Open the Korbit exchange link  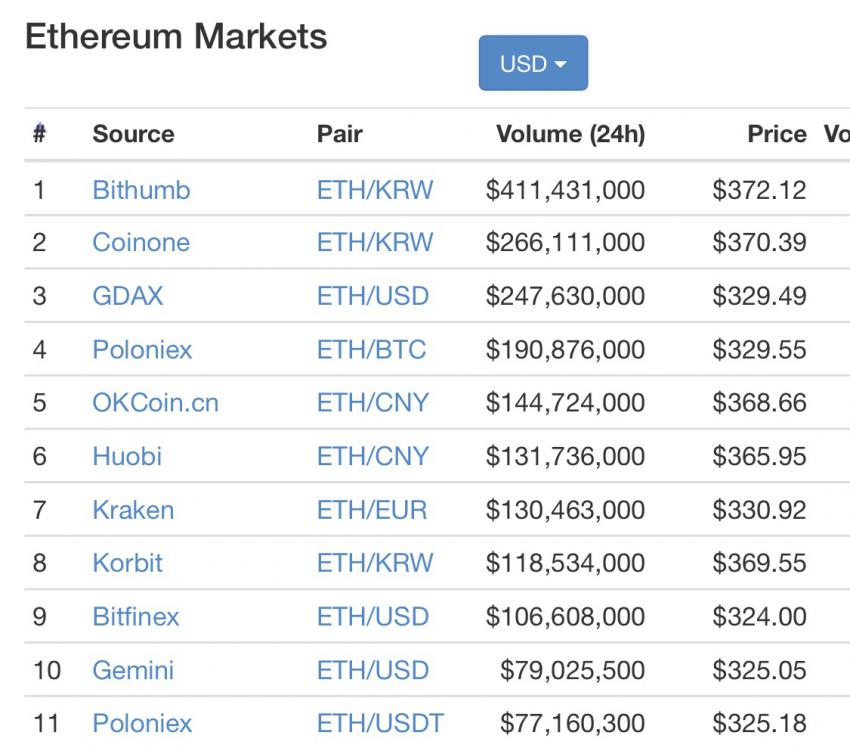127,563
